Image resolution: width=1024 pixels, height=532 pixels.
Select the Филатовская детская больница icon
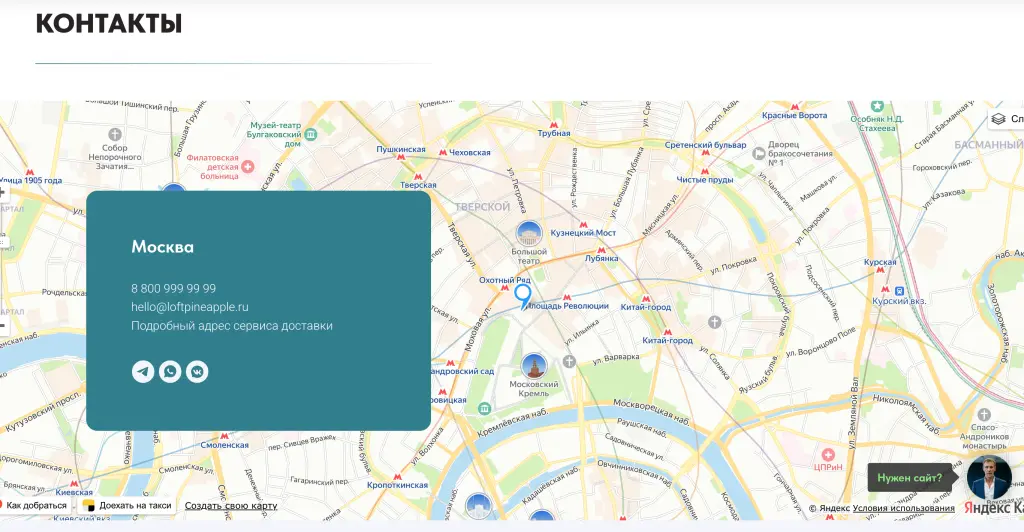pyautogui.click(x=248, y=166)
